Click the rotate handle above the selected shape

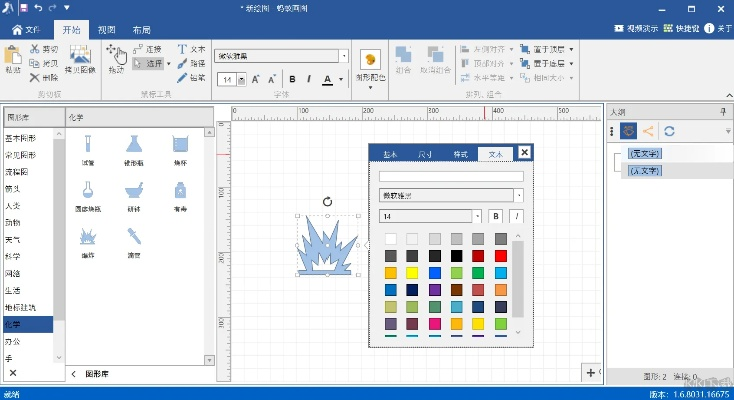(328, 202)
